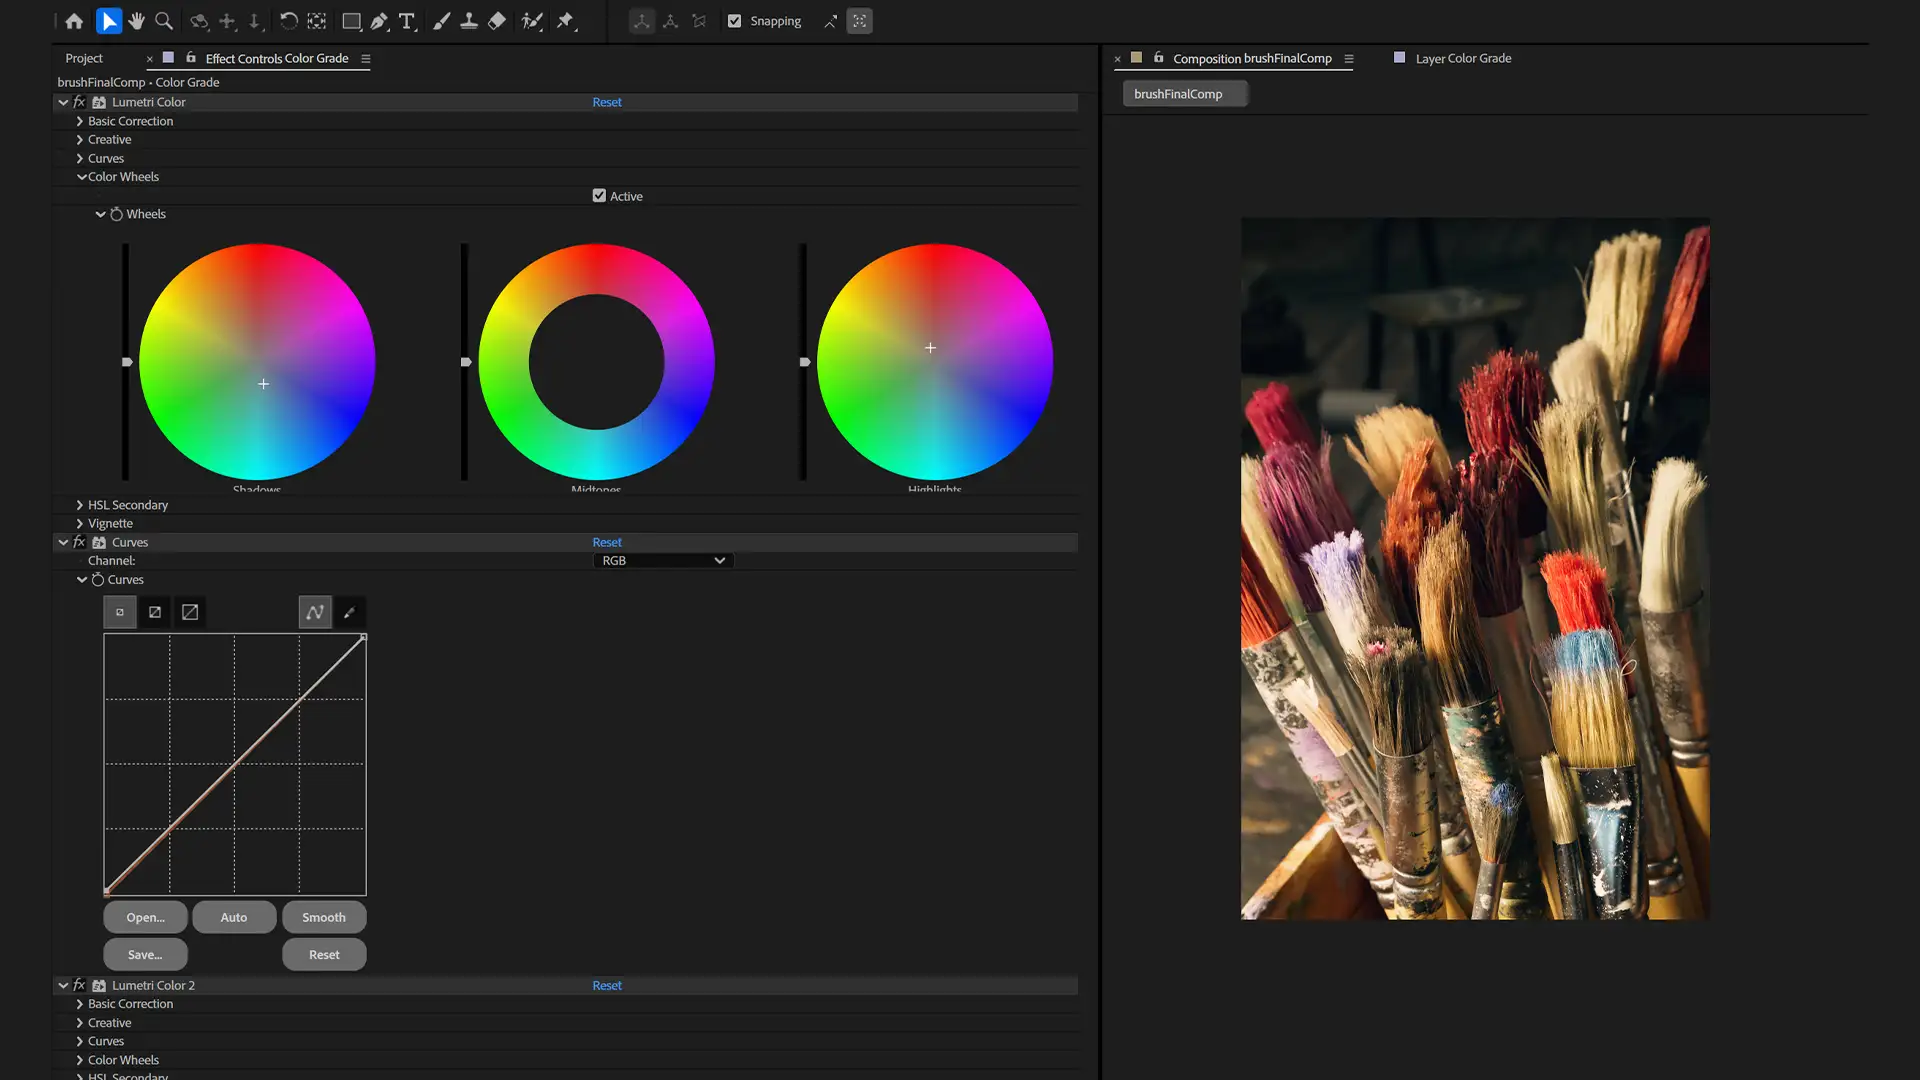This screenshot has width=1920, height=1080.
Task: Choose the pencil curve drawing mode
Action: point(349,612)
